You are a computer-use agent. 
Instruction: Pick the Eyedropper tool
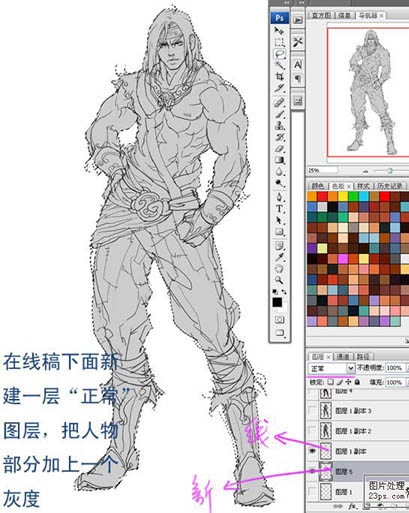pyautogui.click(x=280, y=257)
